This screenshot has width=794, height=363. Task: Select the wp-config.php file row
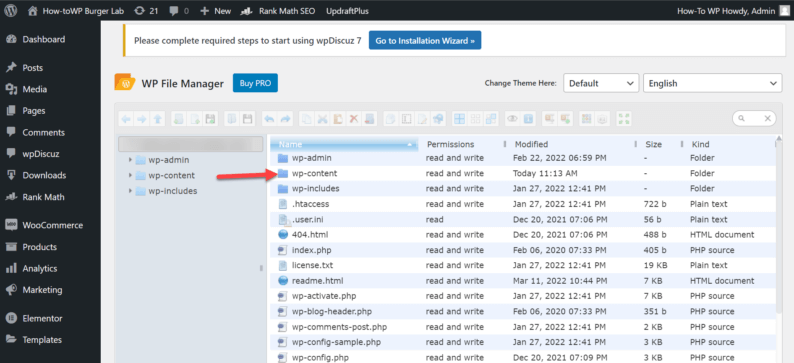pyautogui.click(x=522, y=357)
